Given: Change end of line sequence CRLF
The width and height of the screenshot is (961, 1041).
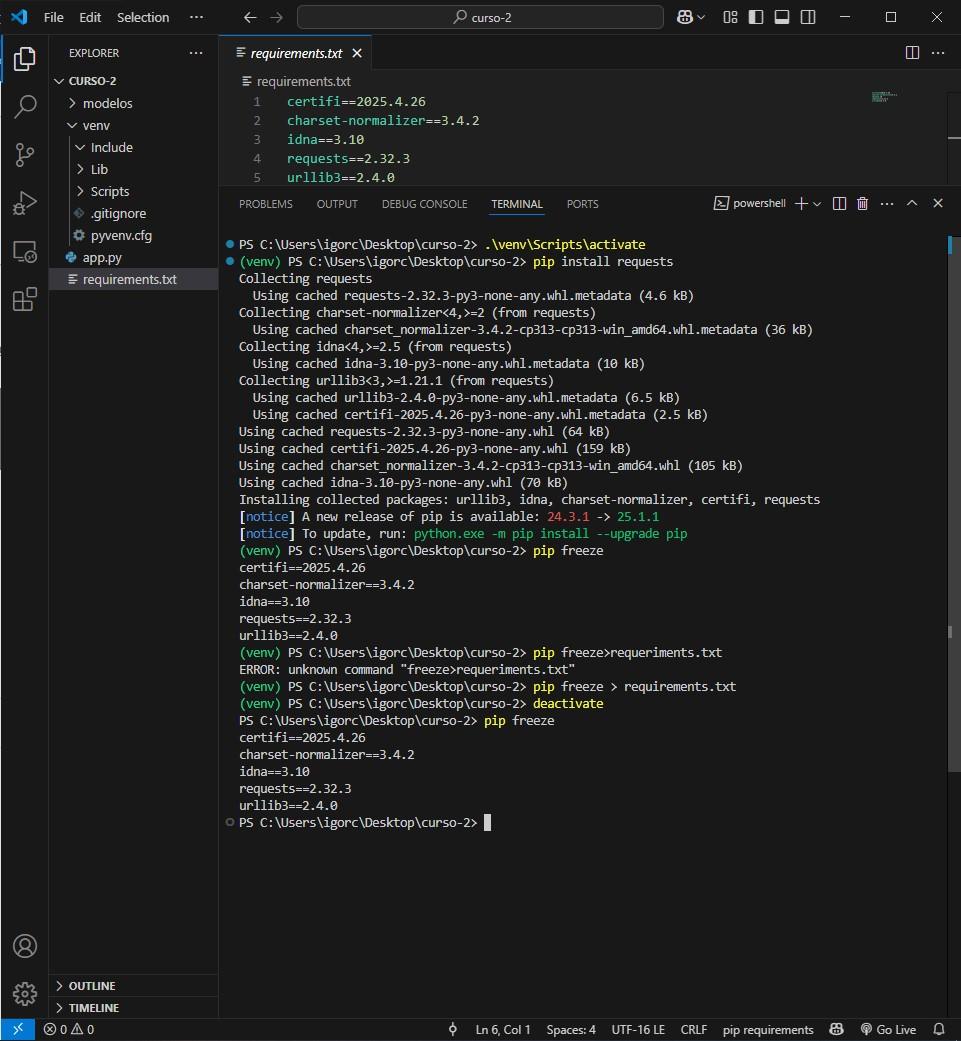Looking at the screenshot, I should [694, 1030].
